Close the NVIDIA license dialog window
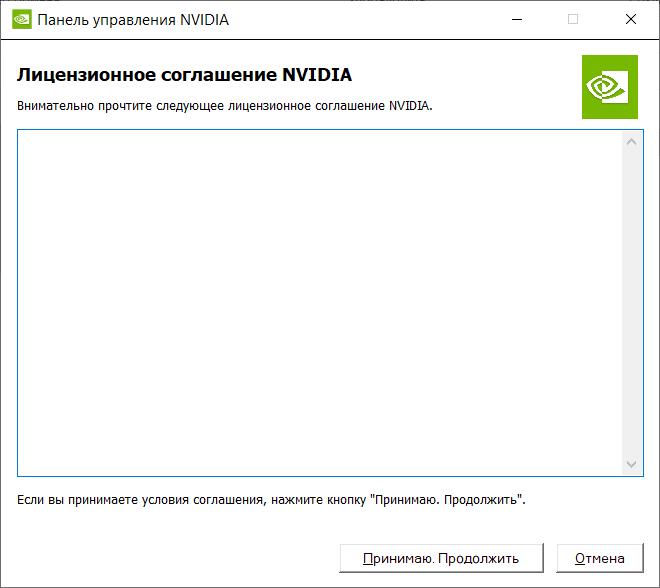660x588 pixels. pyautogui.click(x=631, y=19)
